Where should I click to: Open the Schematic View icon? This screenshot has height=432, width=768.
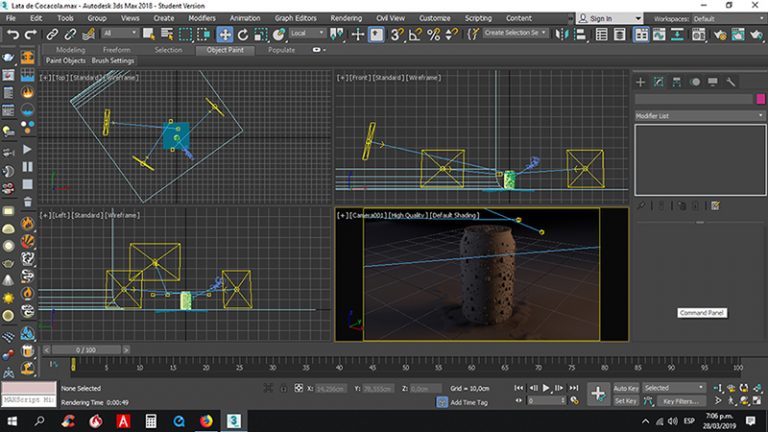pos(677,34)
